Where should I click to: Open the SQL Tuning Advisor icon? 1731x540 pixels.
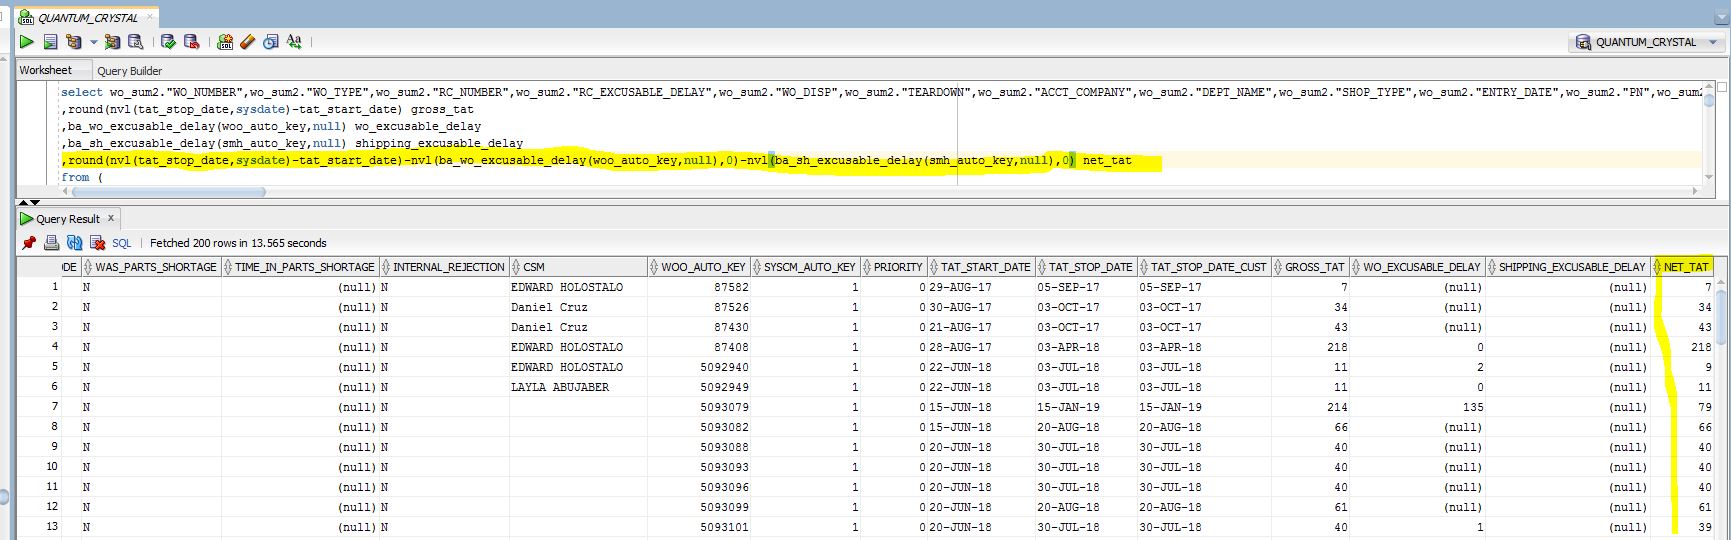pos(135,42)
